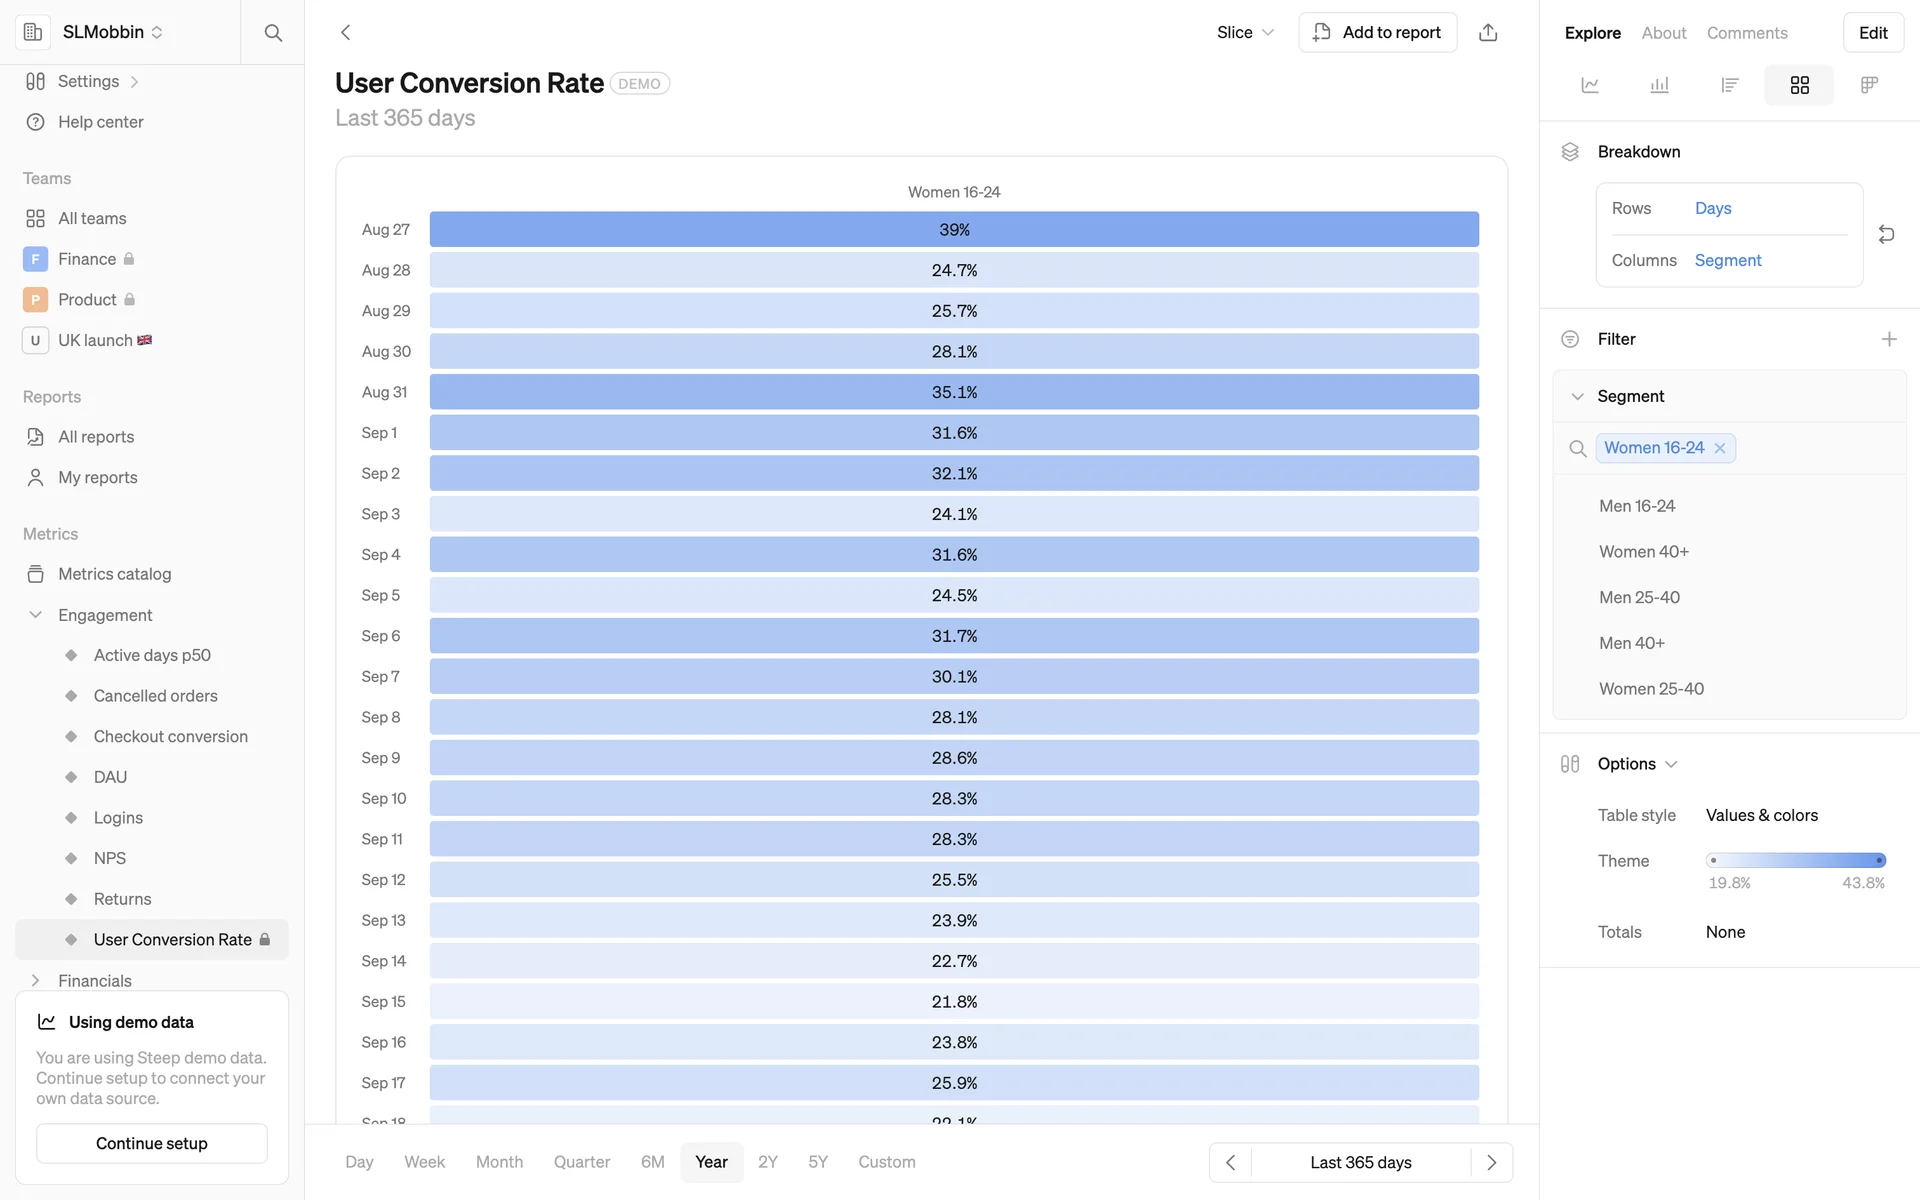Swap breakdown rows and columns icon

pos(1886,234)
